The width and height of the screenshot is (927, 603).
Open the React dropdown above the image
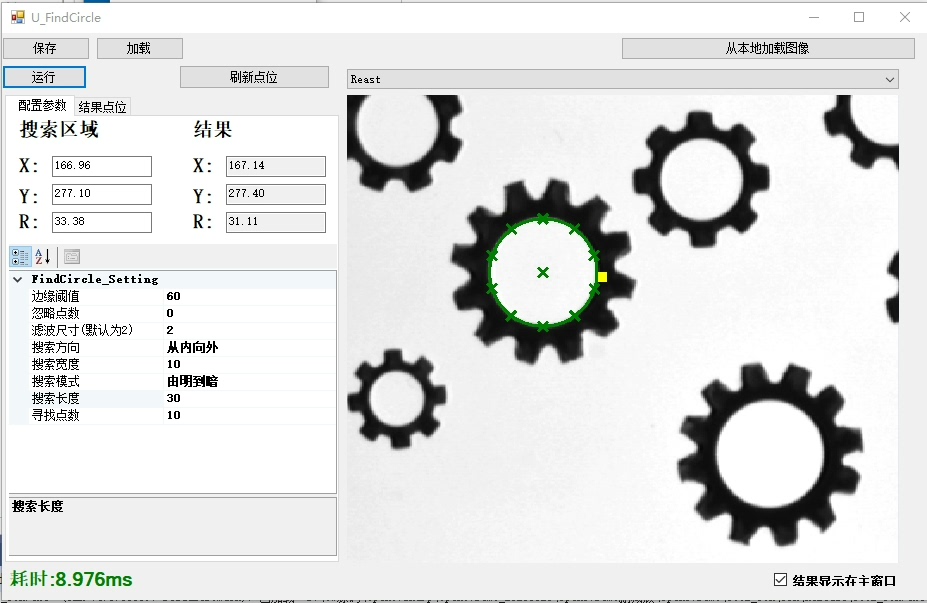click(623, 79)
